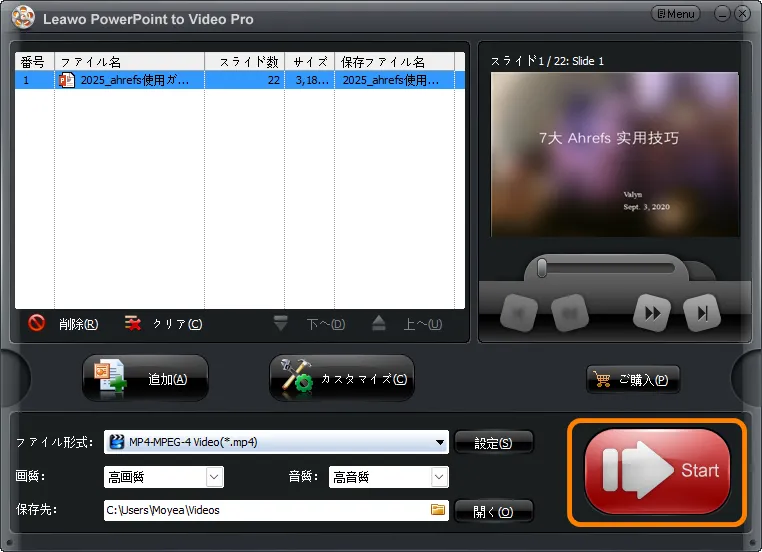Click the Leawo app logo icon
The image size is (762, 552).
click(23, 17)
